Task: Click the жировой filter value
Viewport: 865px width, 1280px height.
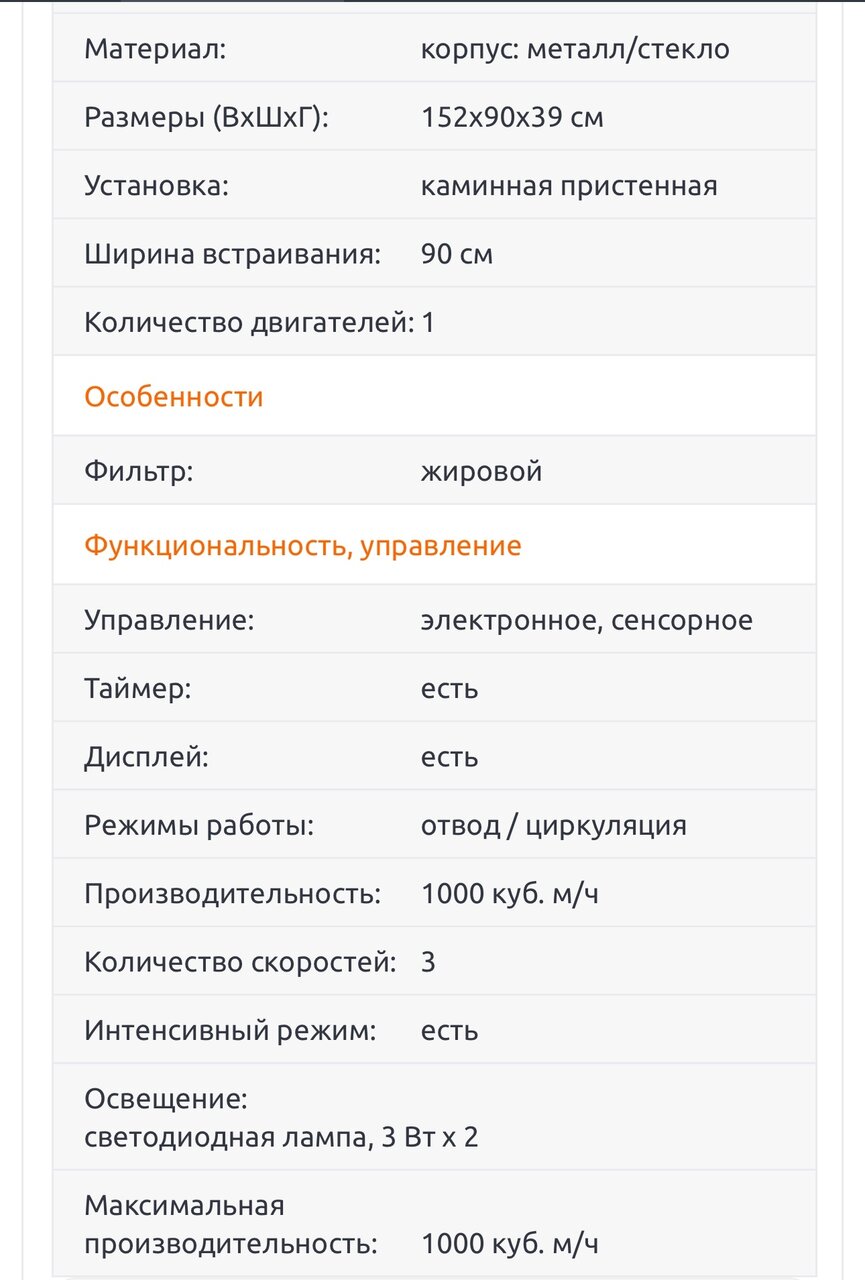Action: (x=481, y=471)
